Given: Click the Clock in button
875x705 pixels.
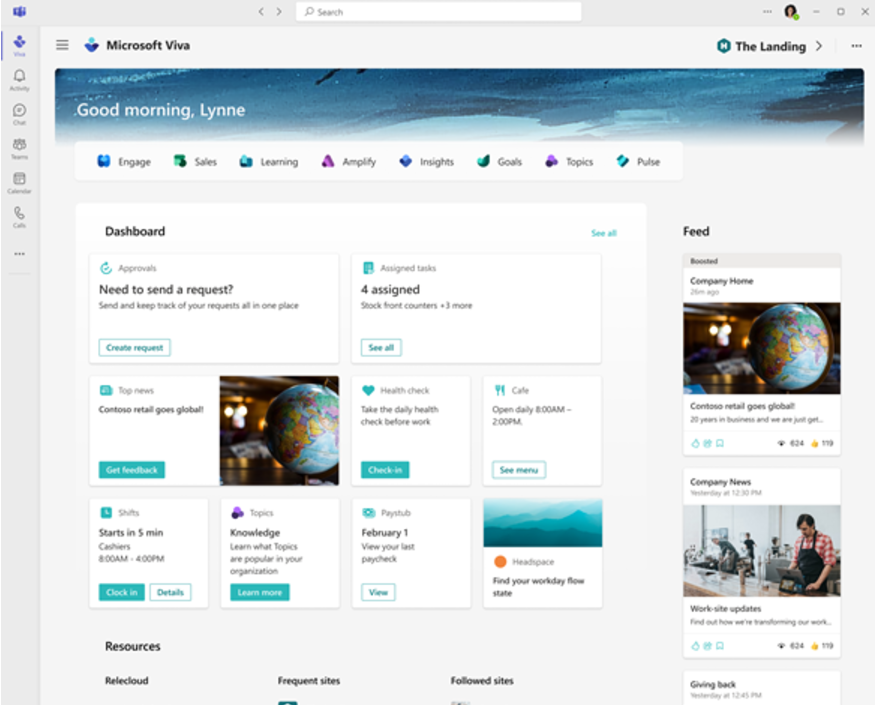Looking at the screenshot, I should [121, 592].
